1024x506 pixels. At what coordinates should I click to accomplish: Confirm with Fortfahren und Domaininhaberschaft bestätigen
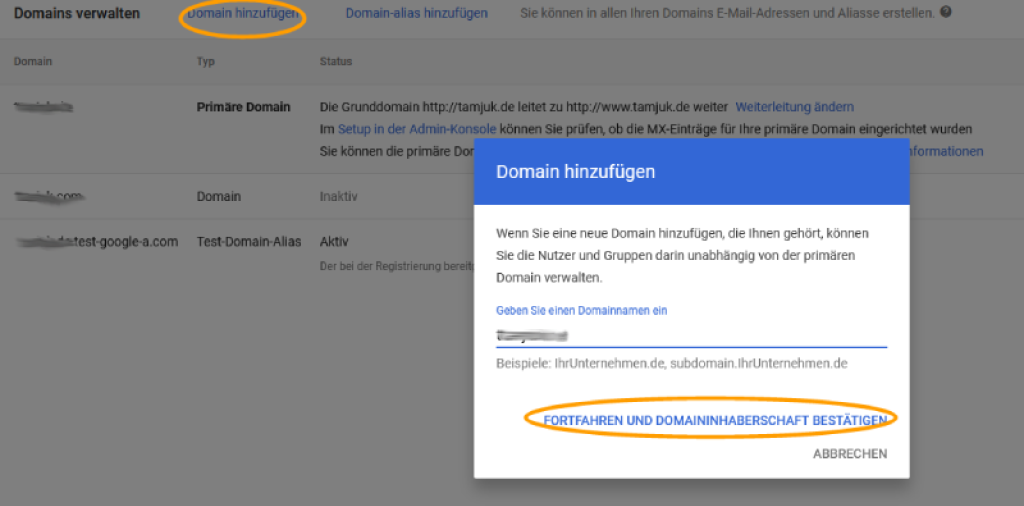click(715, 420)
